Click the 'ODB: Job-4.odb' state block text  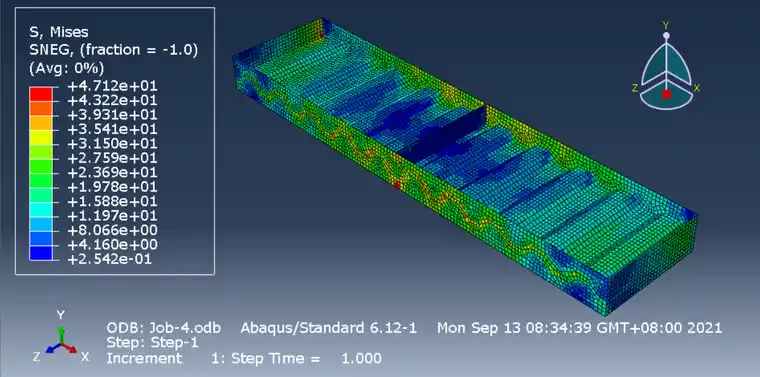164,328
